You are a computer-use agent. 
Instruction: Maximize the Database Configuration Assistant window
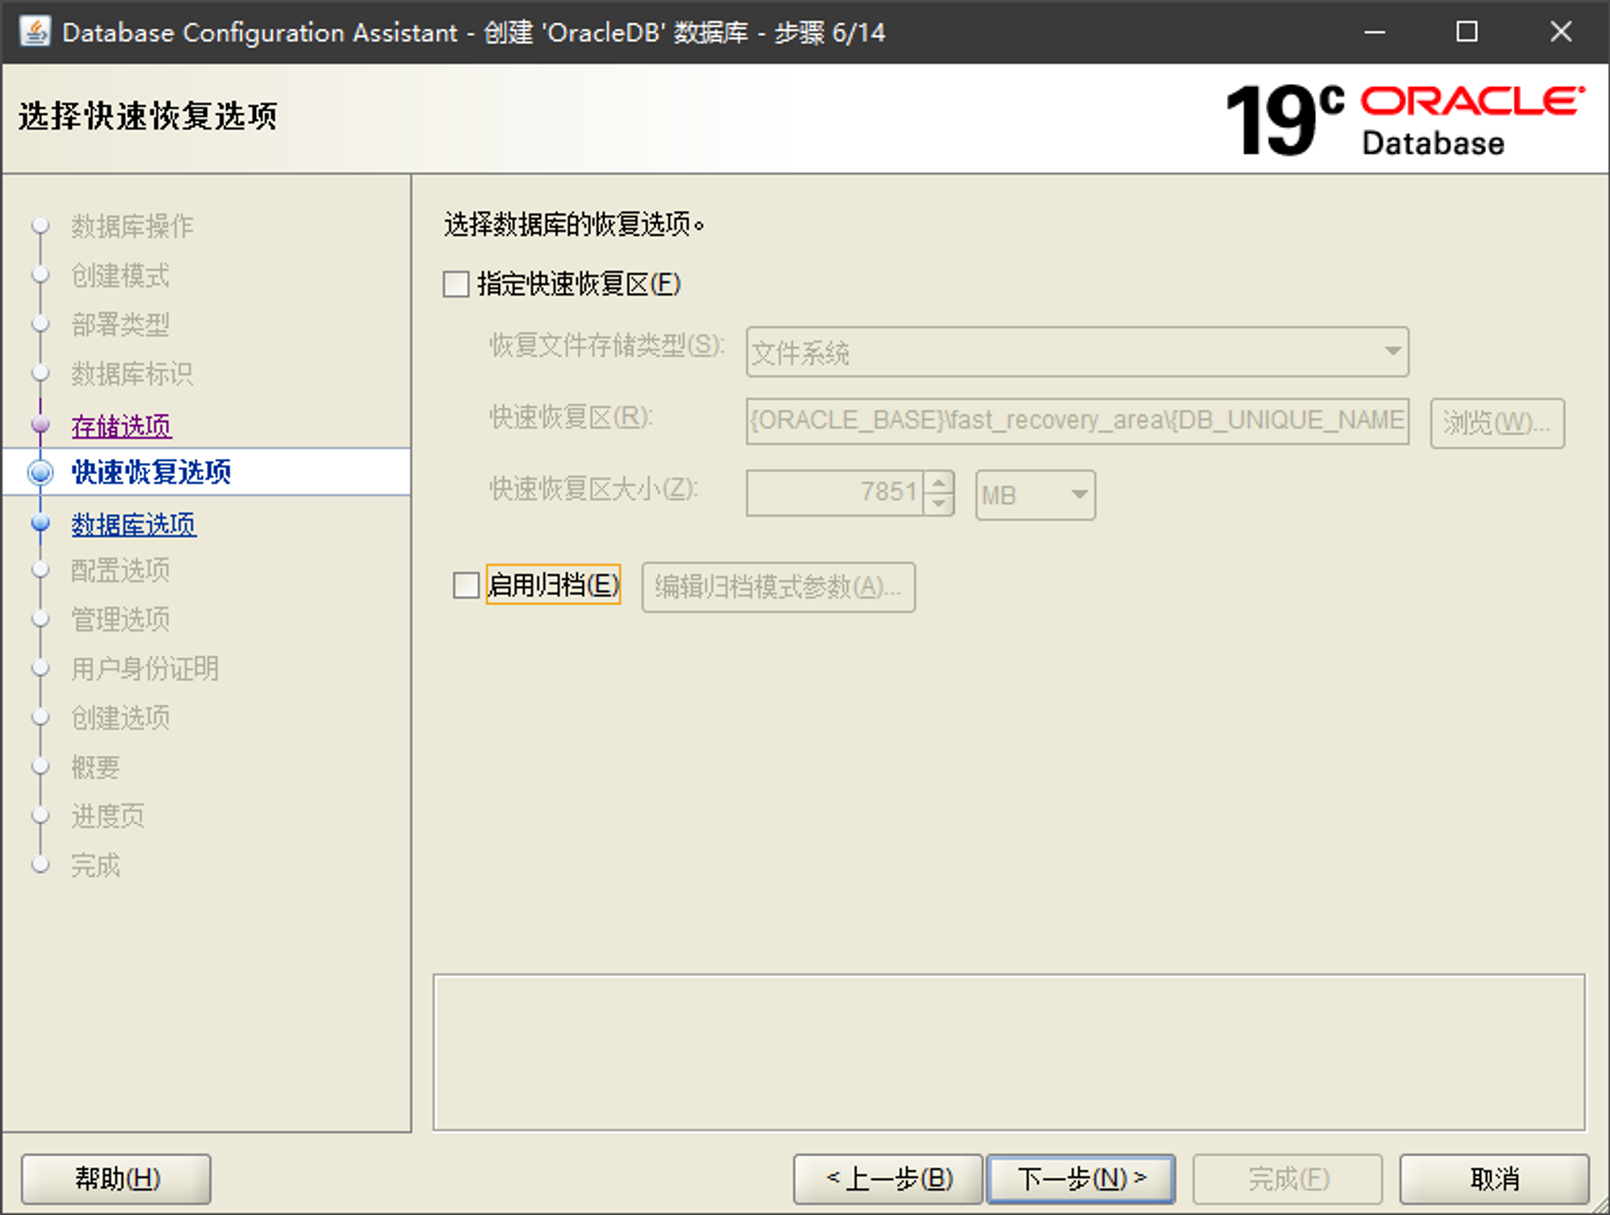(1466, 32)
